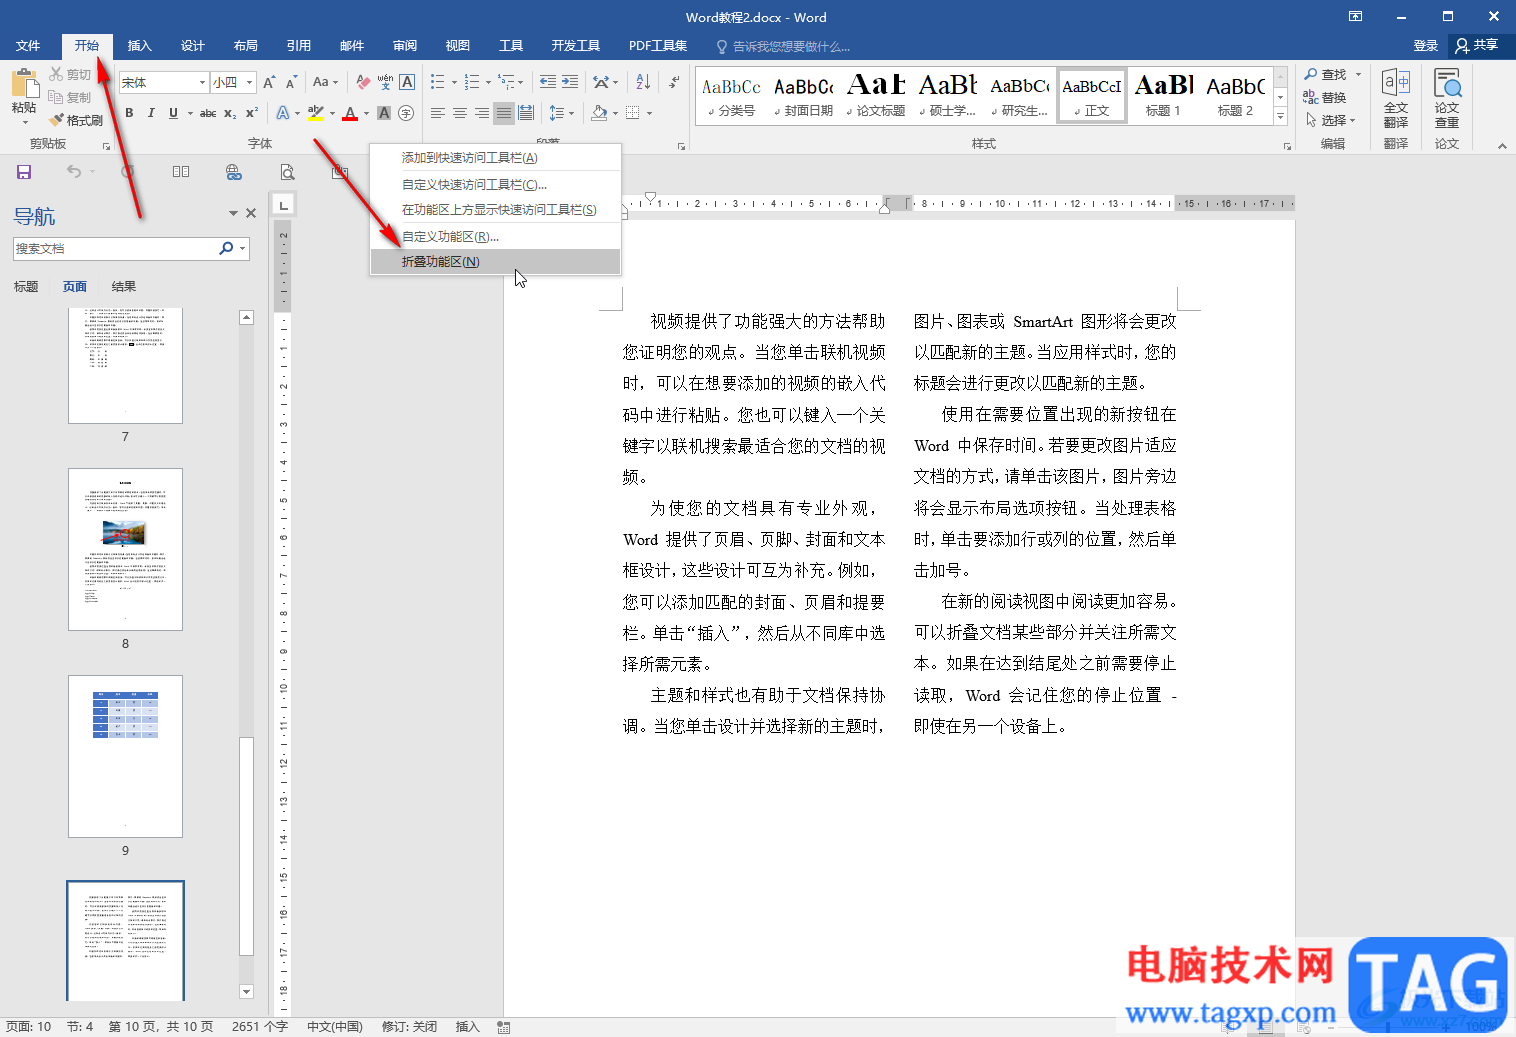
Task: Click the print preview icon in quick toolbar
Action: pyautogui.click(x=287, y=172)
